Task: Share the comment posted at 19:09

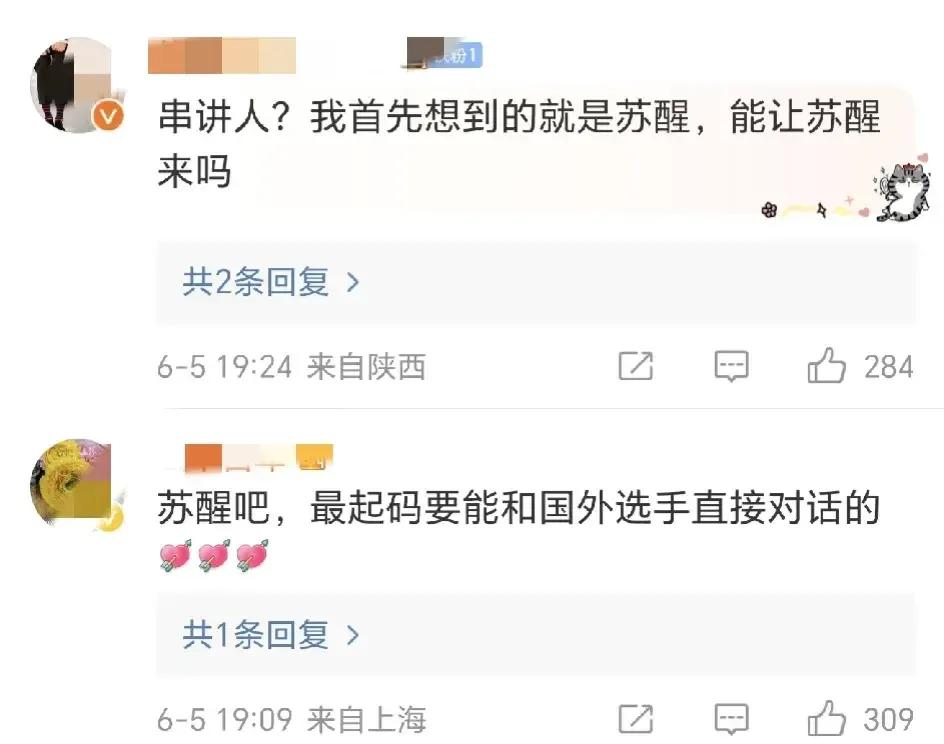Action: click(636, 719)
